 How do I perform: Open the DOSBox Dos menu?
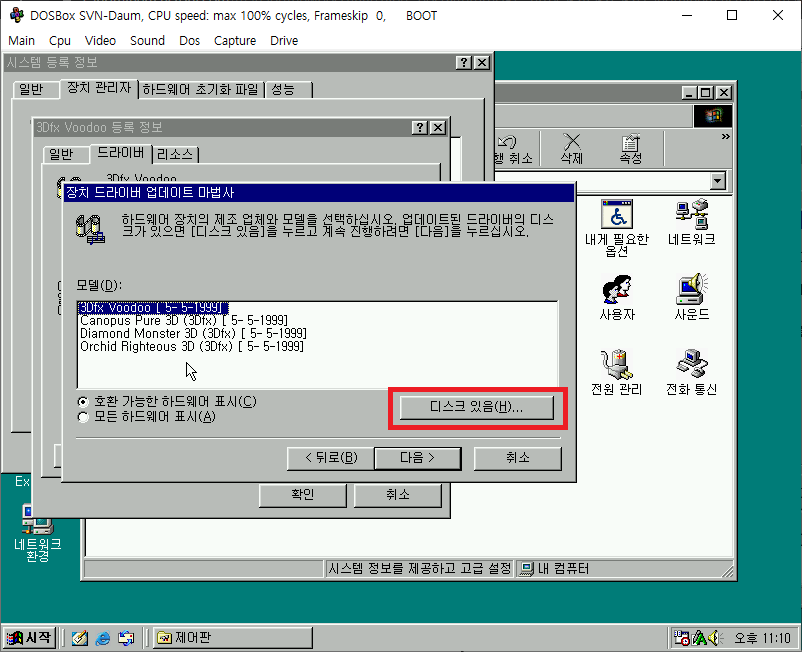189,40
